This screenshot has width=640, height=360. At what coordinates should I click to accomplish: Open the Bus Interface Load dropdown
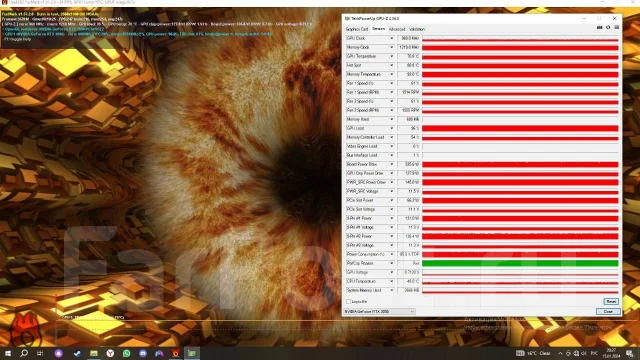tap(391, 155)
